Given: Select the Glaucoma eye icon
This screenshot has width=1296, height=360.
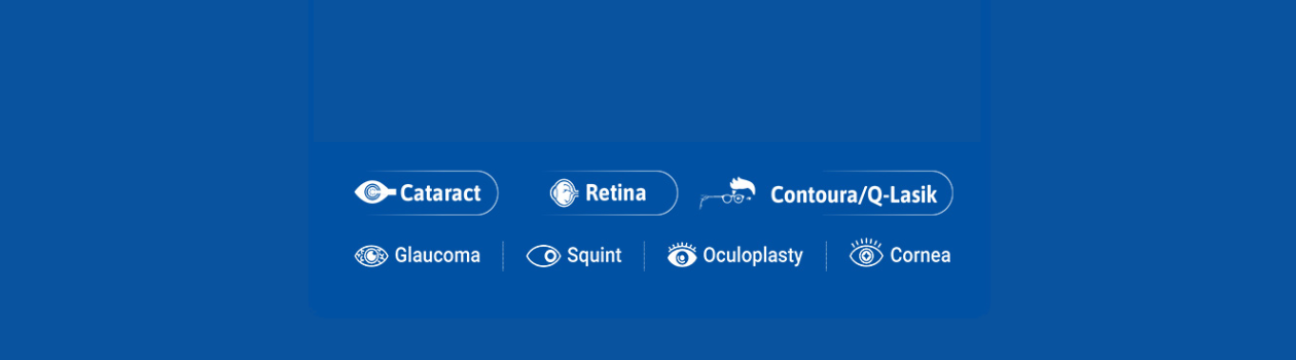Looking at the screenshot, I should click(x=371, y=256).
